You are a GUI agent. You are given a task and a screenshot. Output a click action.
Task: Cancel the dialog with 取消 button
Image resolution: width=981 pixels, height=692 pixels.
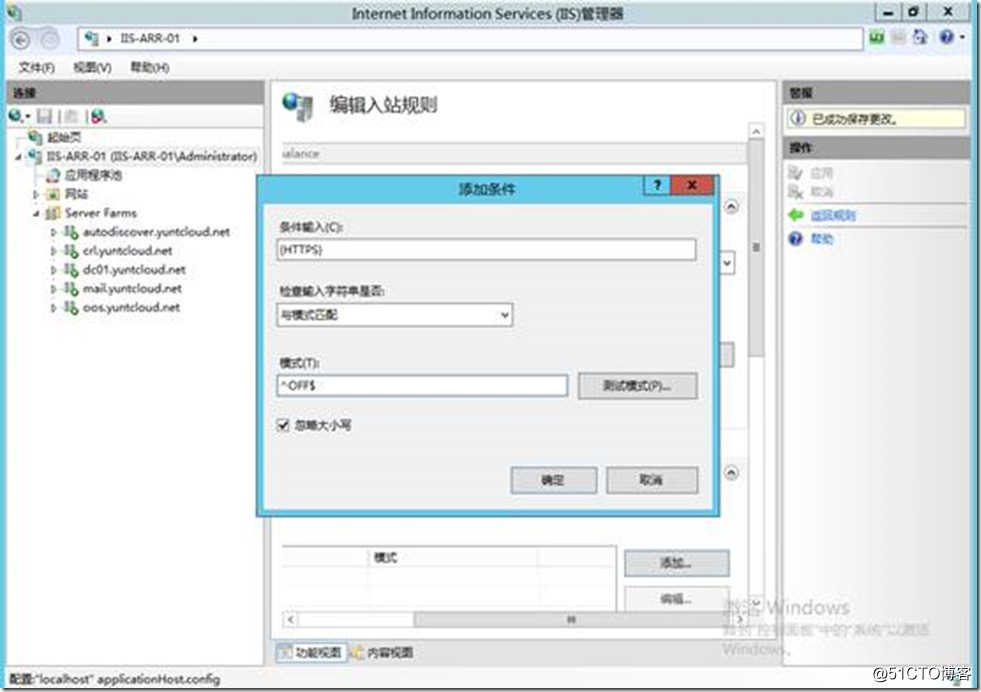point(651,480)
